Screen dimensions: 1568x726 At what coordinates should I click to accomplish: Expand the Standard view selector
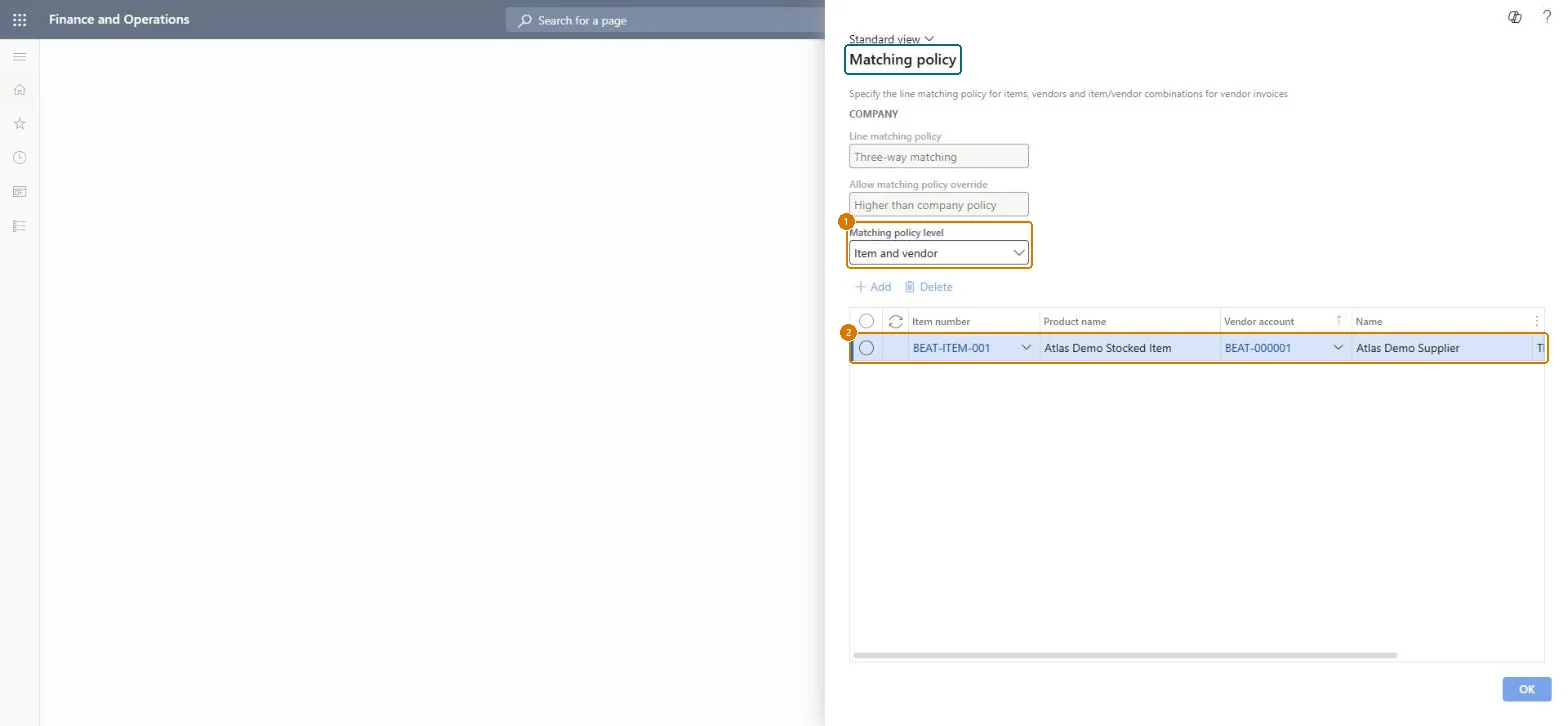click(x=892, y=39)
